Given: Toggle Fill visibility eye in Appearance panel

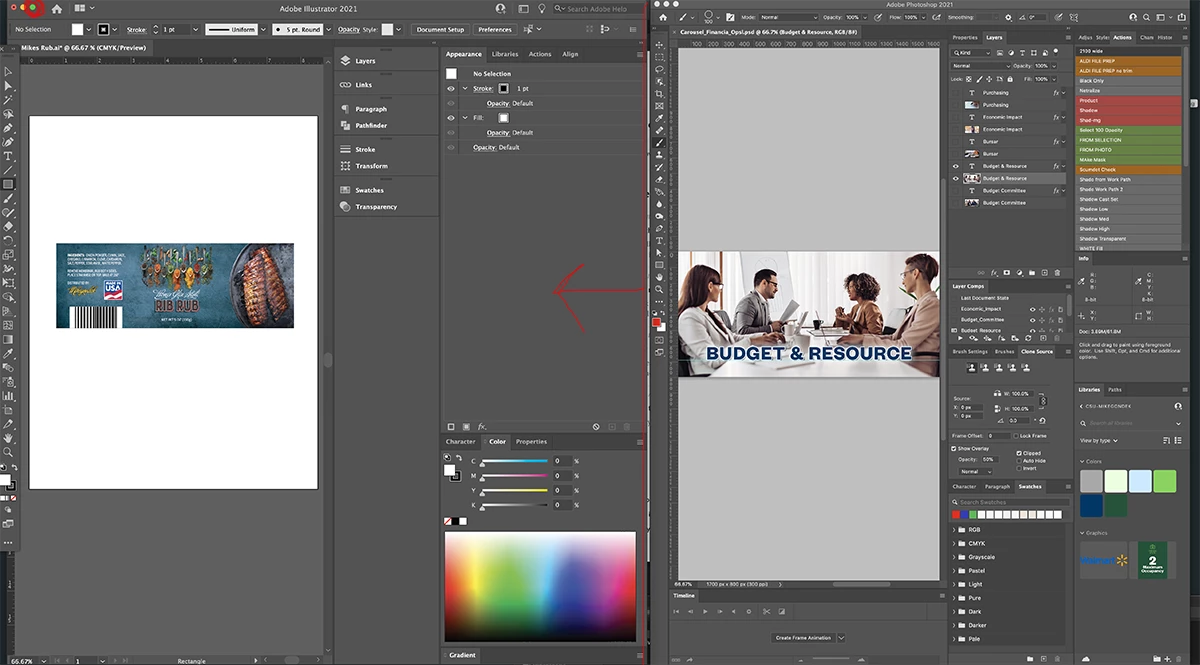Looking at the screenshot, I should pos(451,118).
